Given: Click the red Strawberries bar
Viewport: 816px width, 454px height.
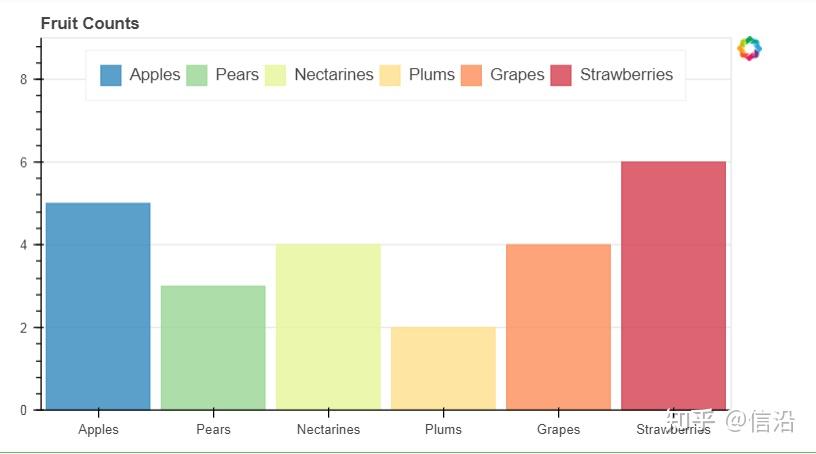Looking at the screenshot, I should [673, 285].
